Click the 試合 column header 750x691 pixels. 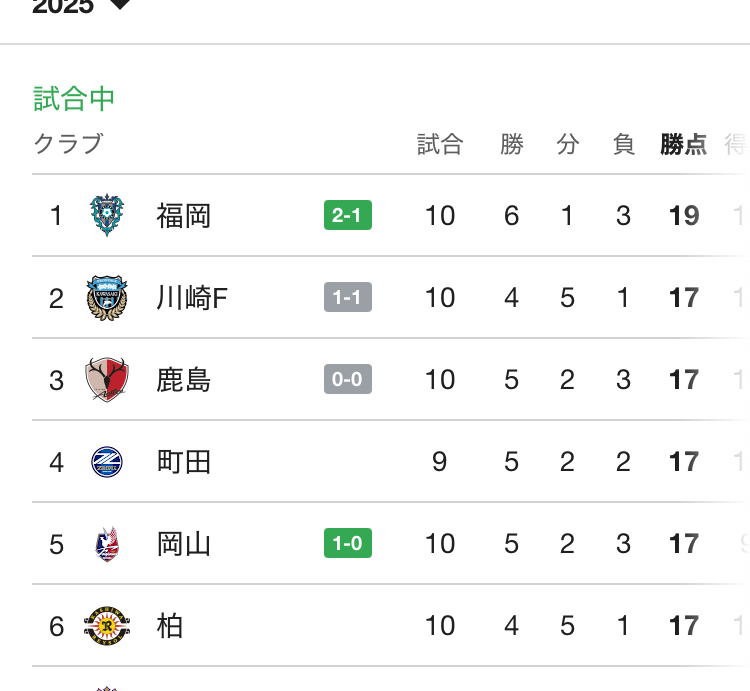pyautogui.click(x=440, y=144)
